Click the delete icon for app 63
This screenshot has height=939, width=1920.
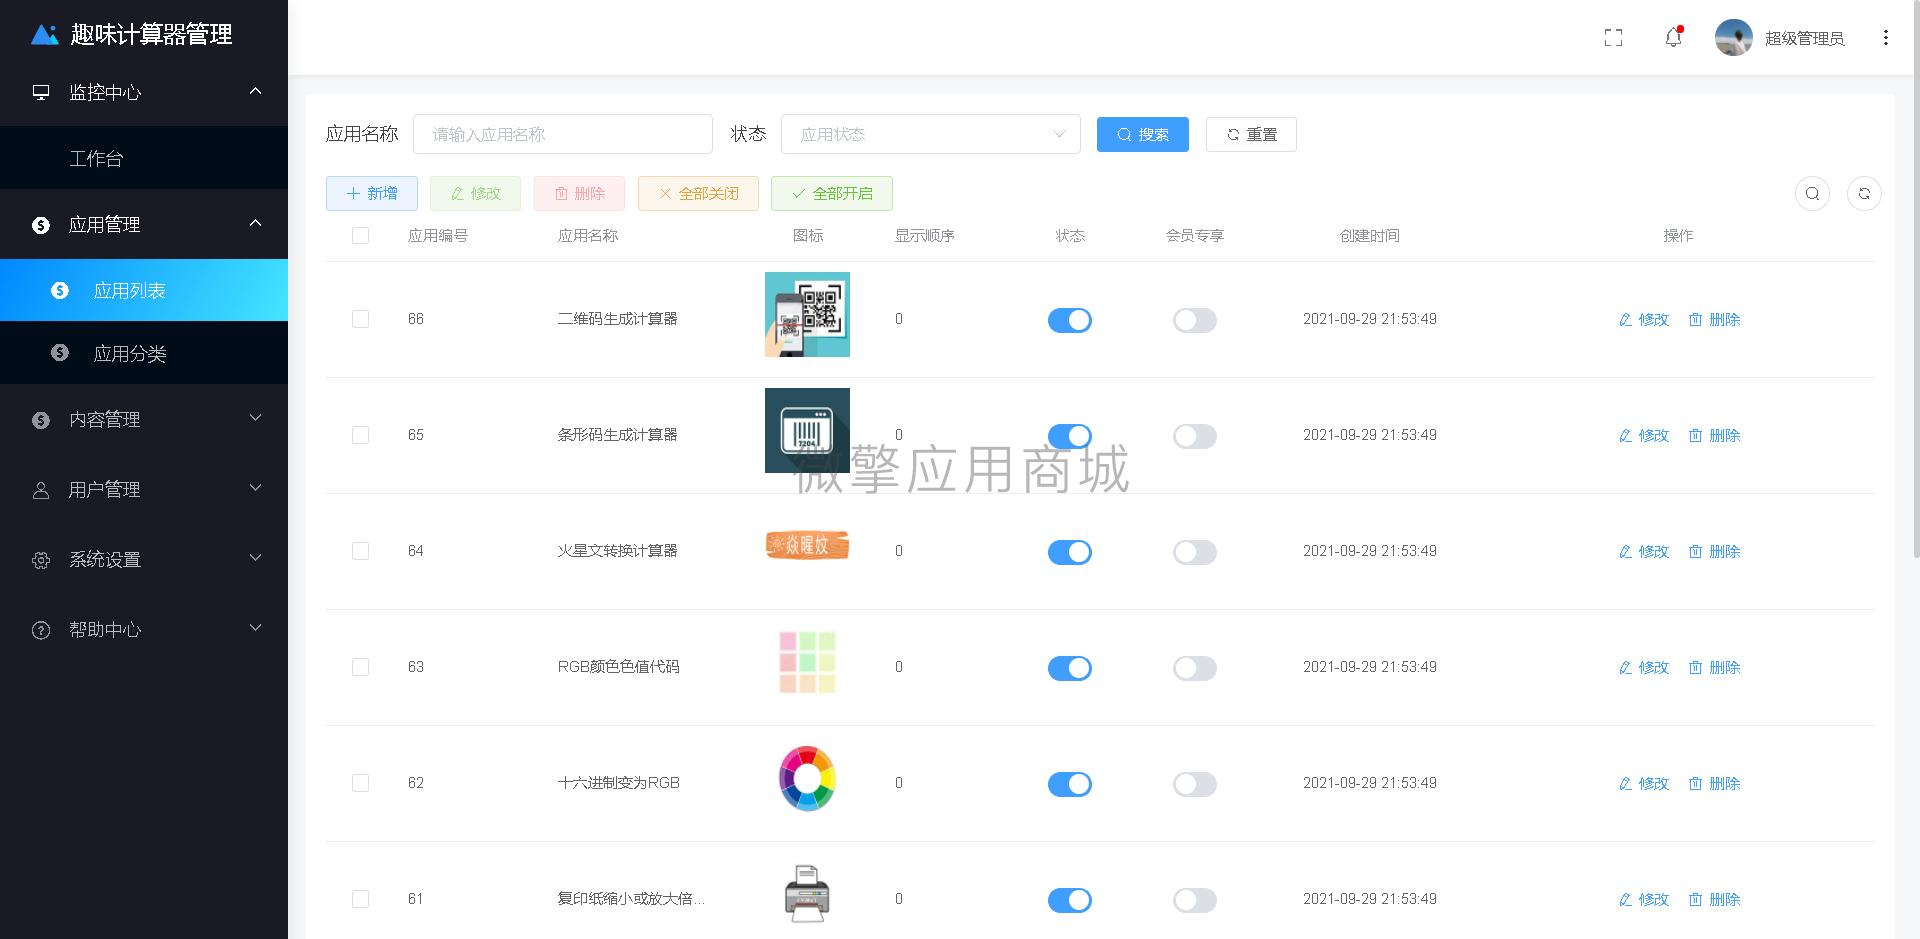pos(1695,668)
